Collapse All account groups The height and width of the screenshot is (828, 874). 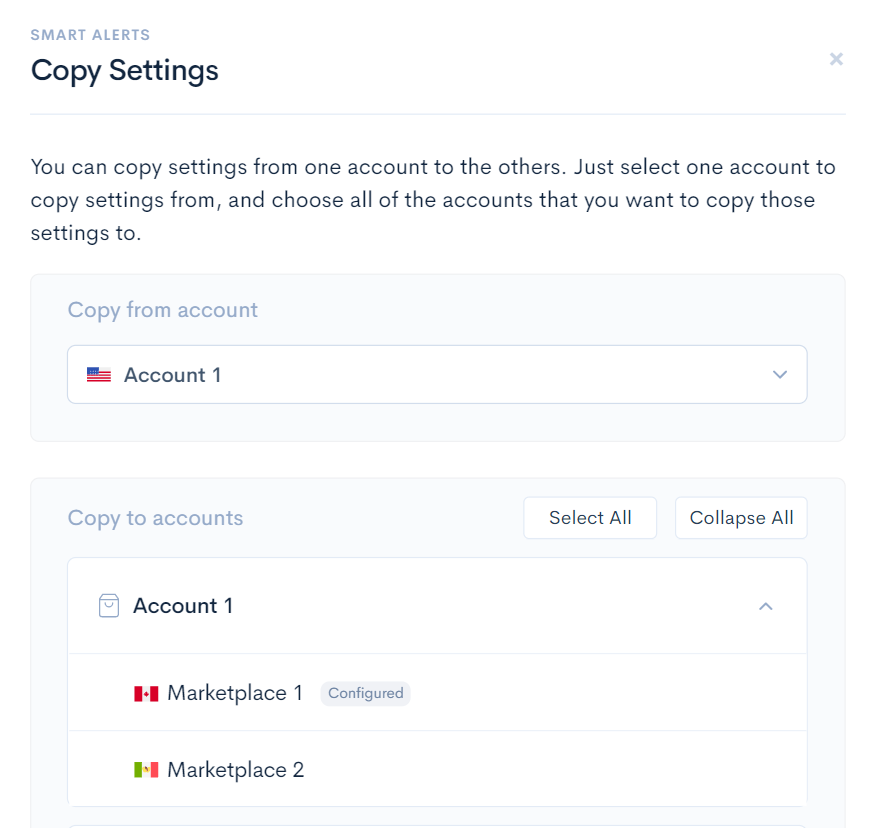click(741, 518)
